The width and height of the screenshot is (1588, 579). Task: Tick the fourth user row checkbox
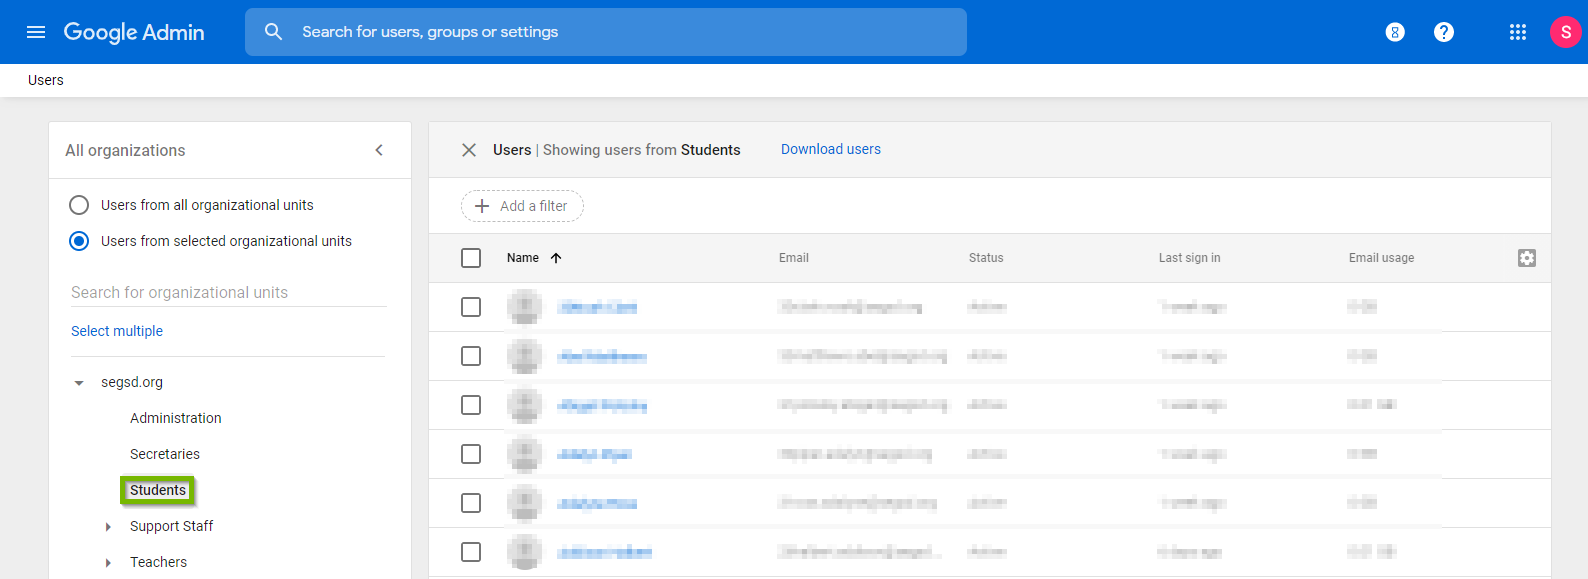point(471,454)
